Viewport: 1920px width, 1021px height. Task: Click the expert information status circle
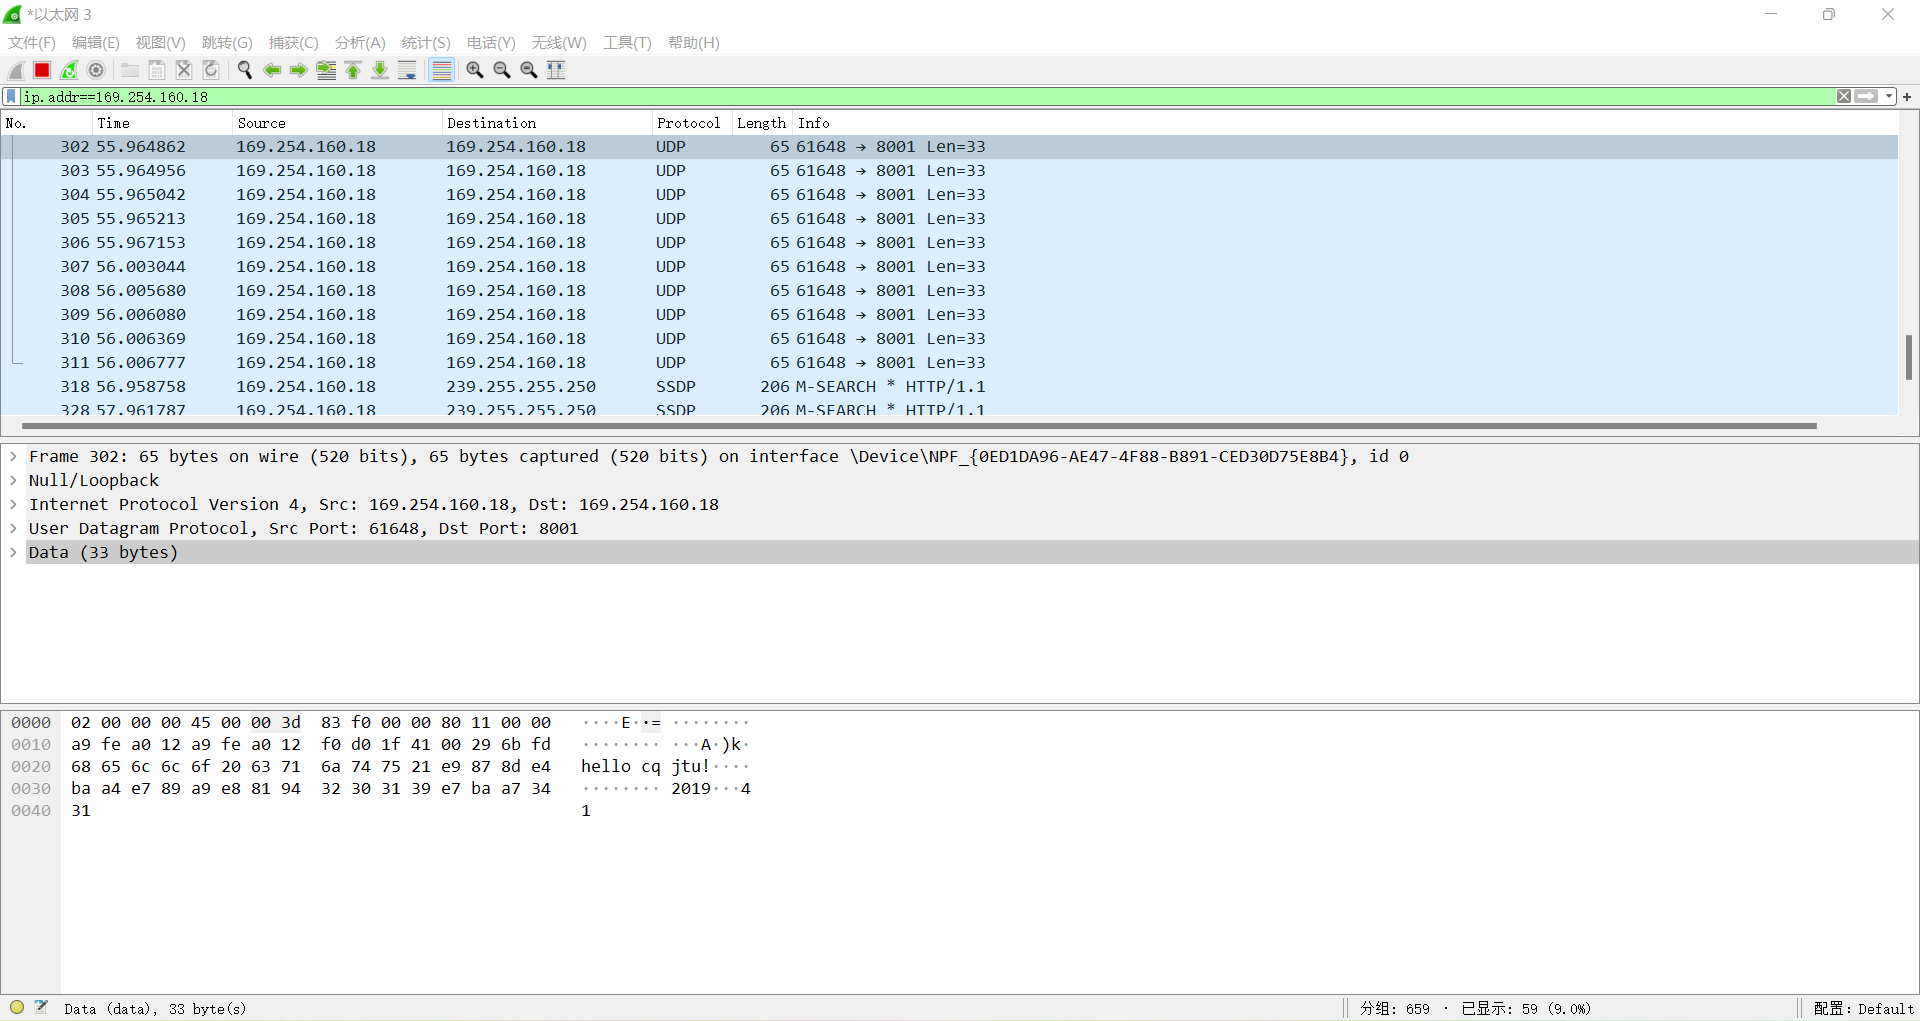pyautogui.click(x=17, y=1007)
